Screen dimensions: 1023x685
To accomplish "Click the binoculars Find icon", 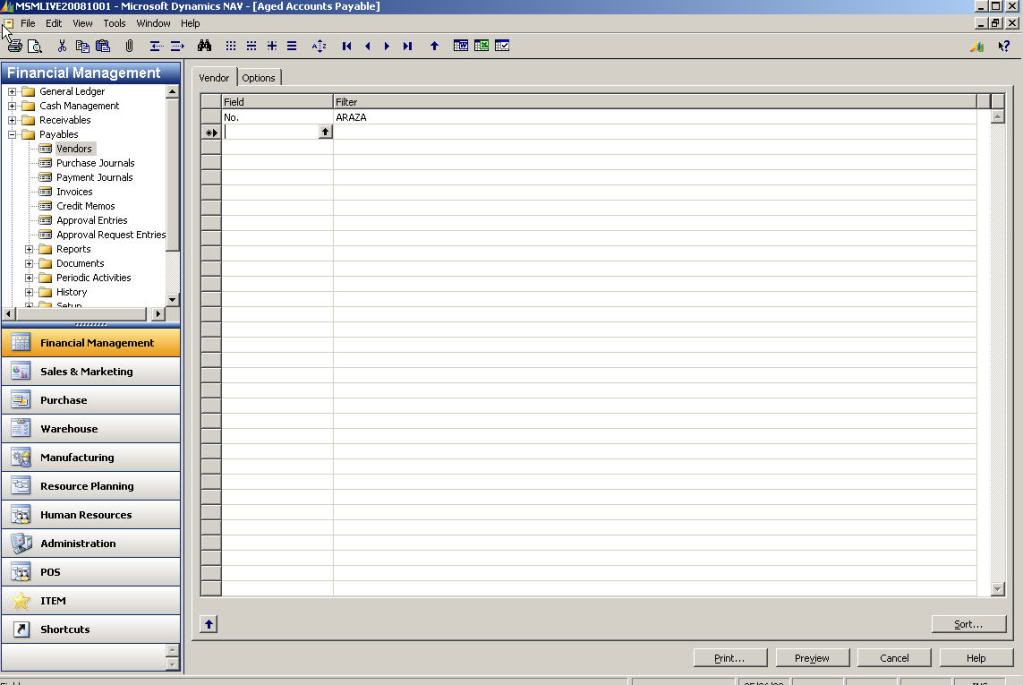I will coord(204,46).
